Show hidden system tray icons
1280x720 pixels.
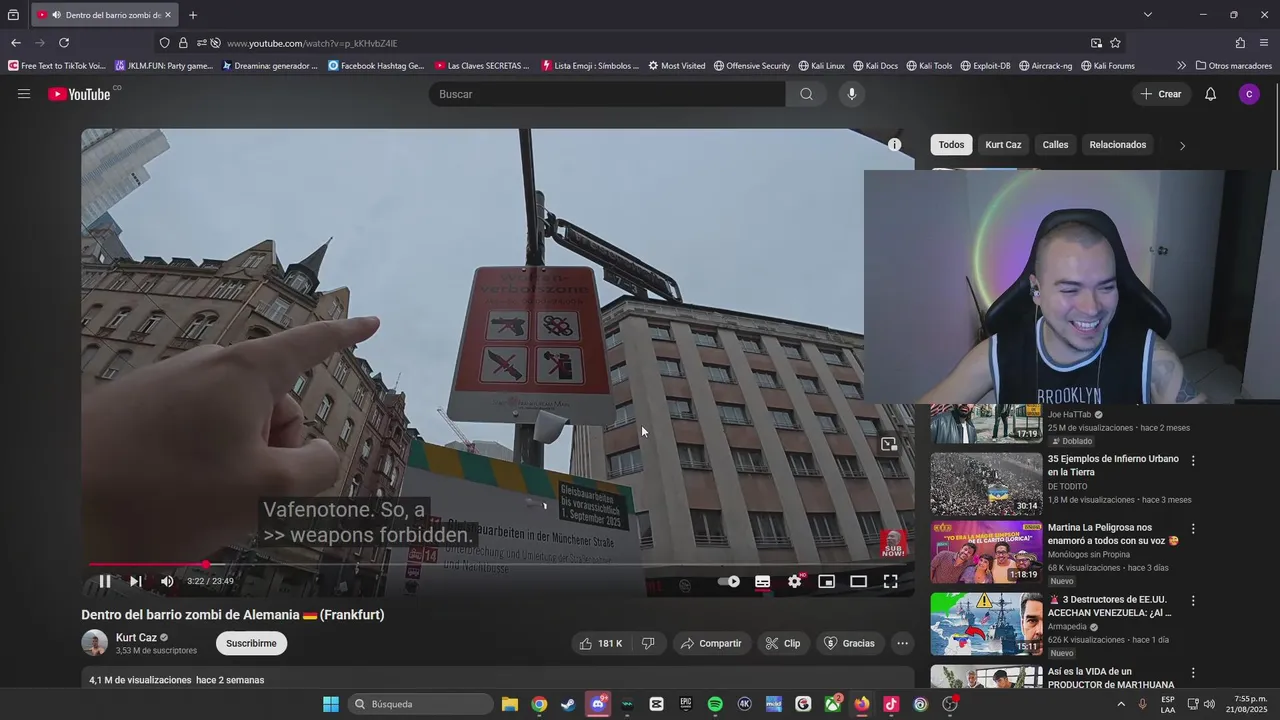coord(1120,704)
